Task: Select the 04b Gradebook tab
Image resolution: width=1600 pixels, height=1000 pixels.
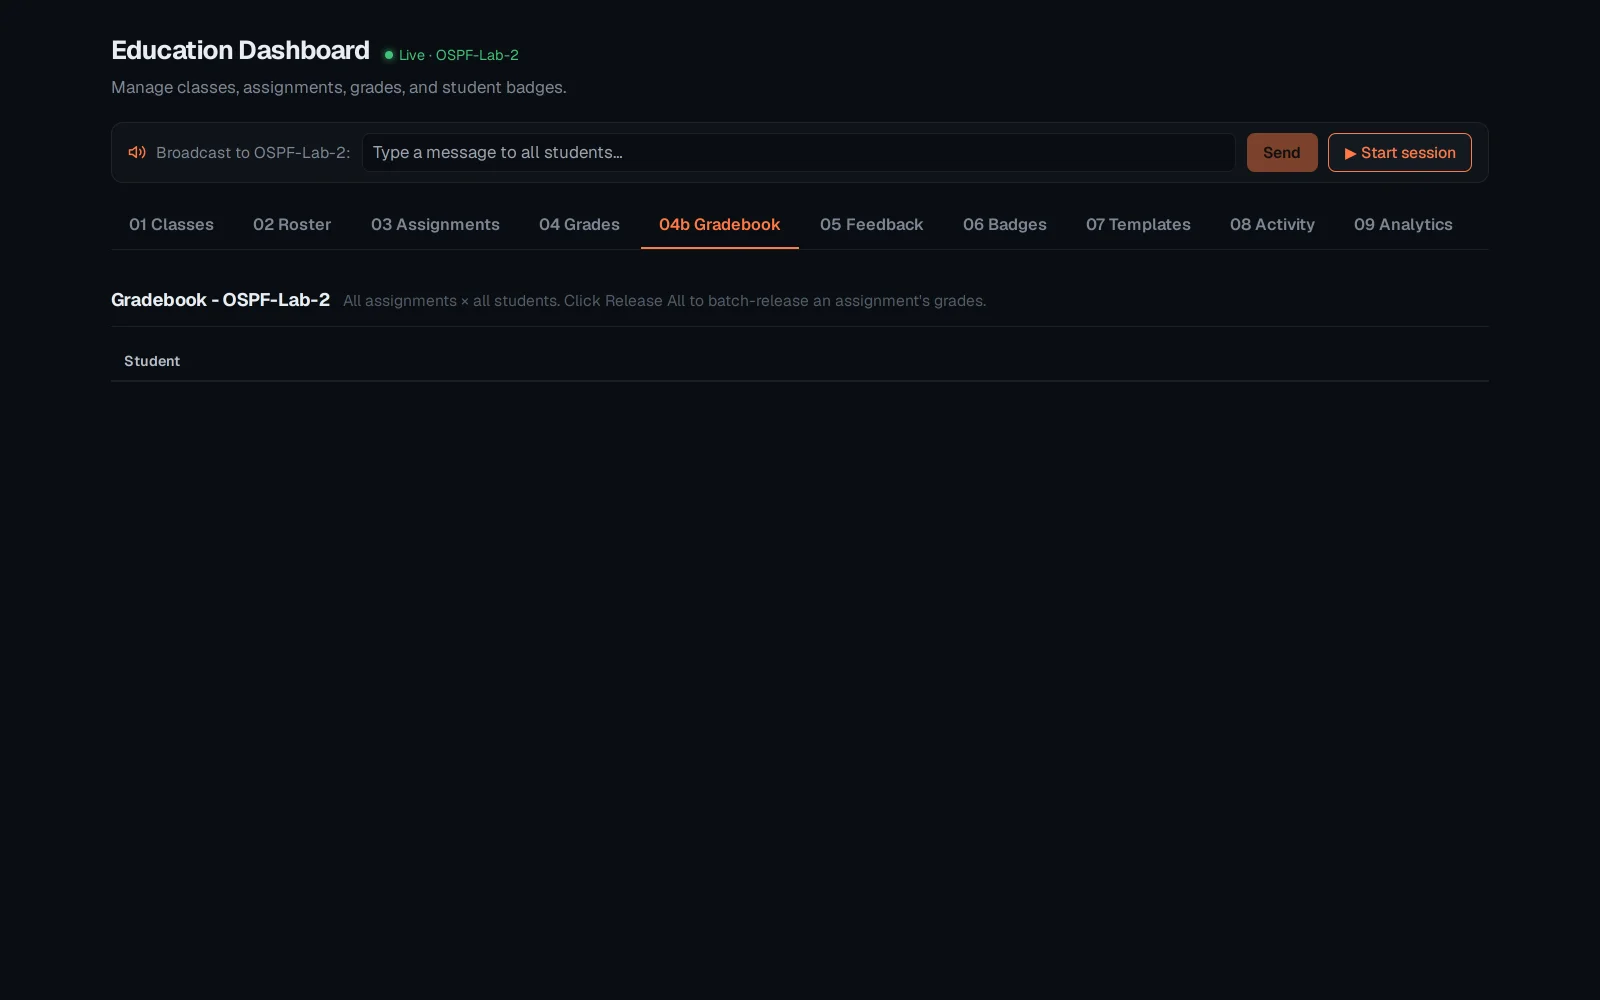Action: (719, 224)
